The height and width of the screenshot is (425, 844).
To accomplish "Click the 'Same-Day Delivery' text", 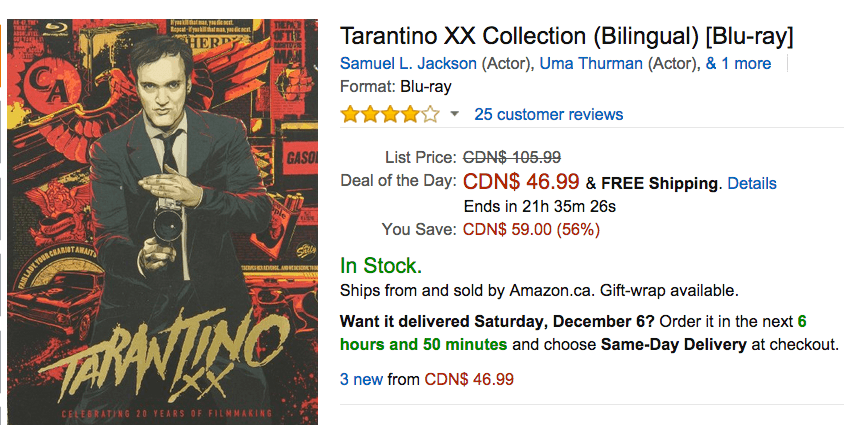I will pos(673,344).
